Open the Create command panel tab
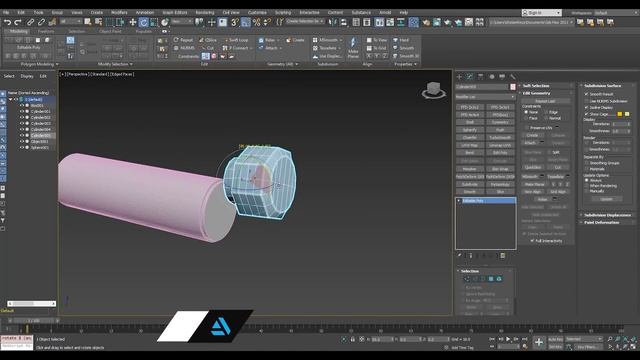 point(459,76)
